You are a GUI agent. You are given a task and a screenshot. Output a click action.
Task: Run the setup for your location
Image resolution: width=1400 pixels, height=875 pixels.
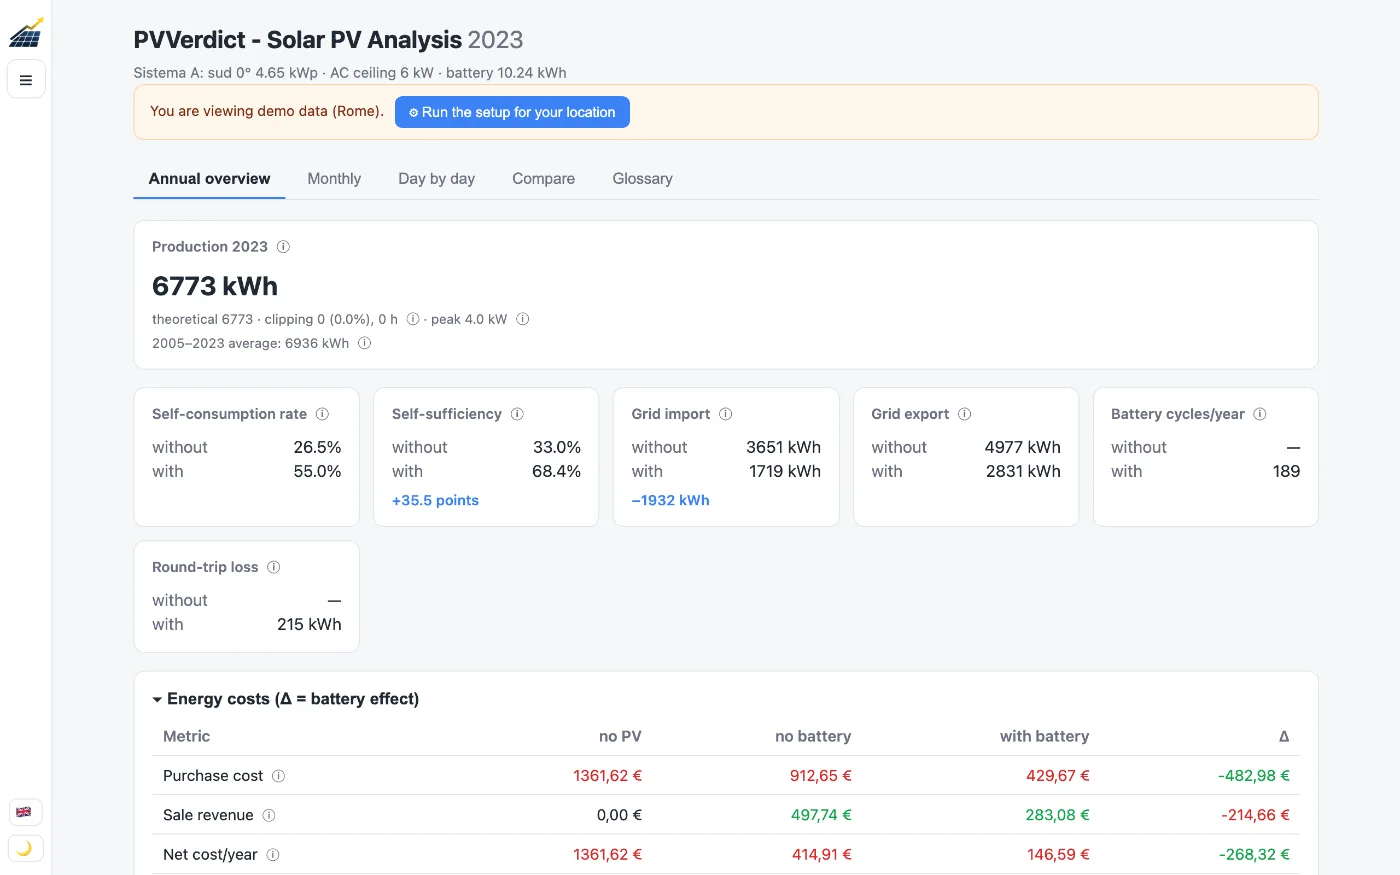(x=512, y=112)
